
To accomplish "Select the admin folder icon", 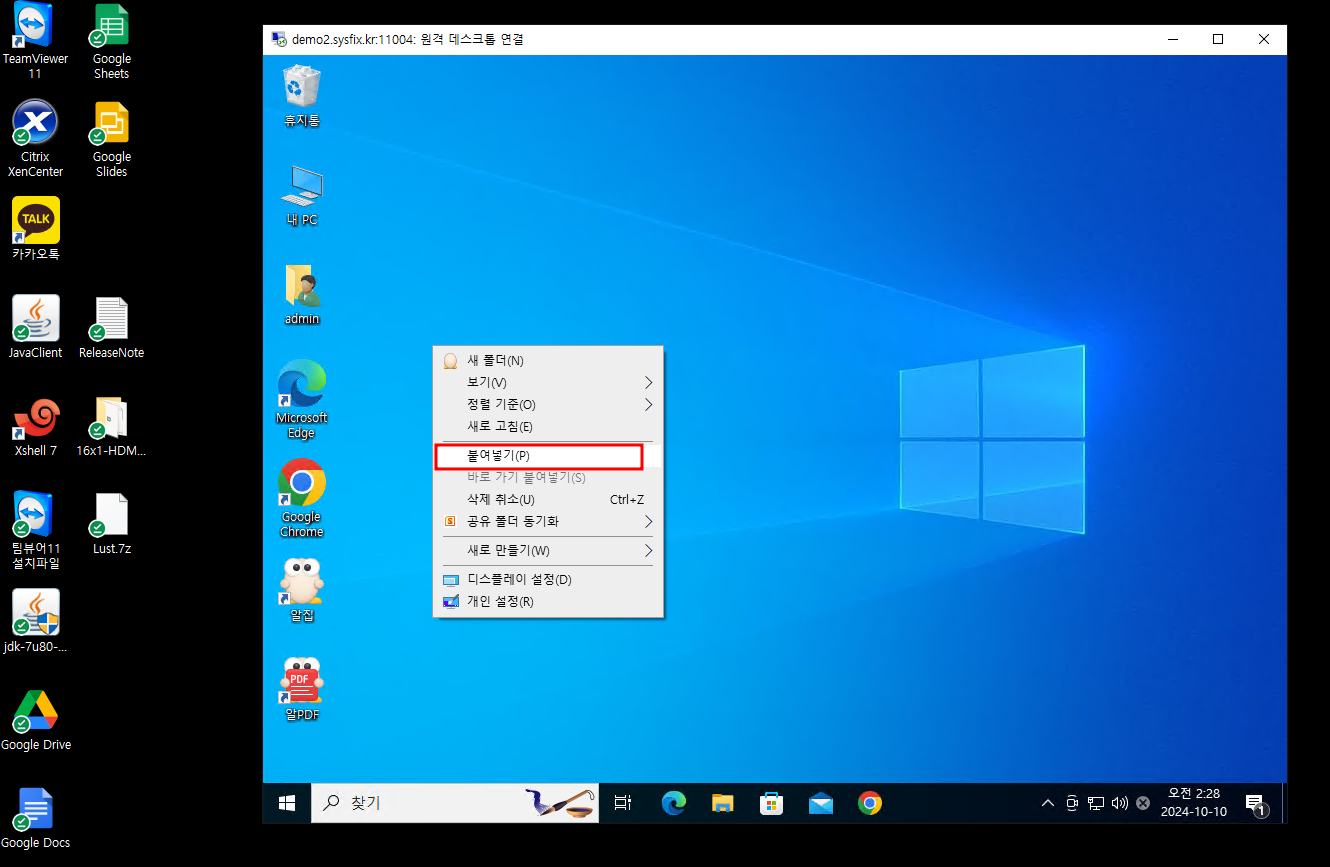I will (301, 287).
